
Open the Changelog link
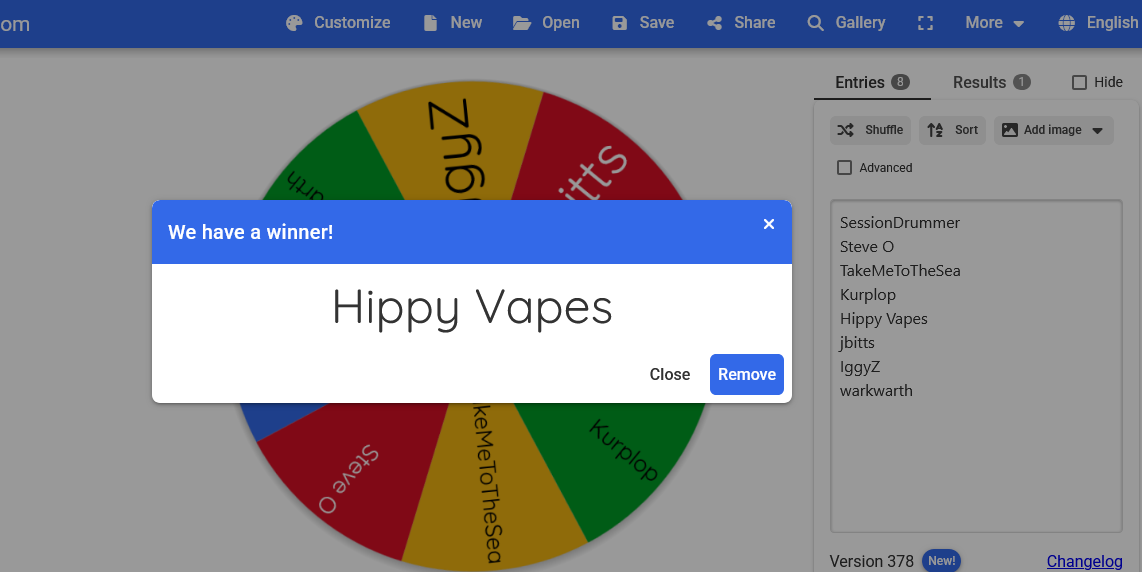pos(1084,561)
